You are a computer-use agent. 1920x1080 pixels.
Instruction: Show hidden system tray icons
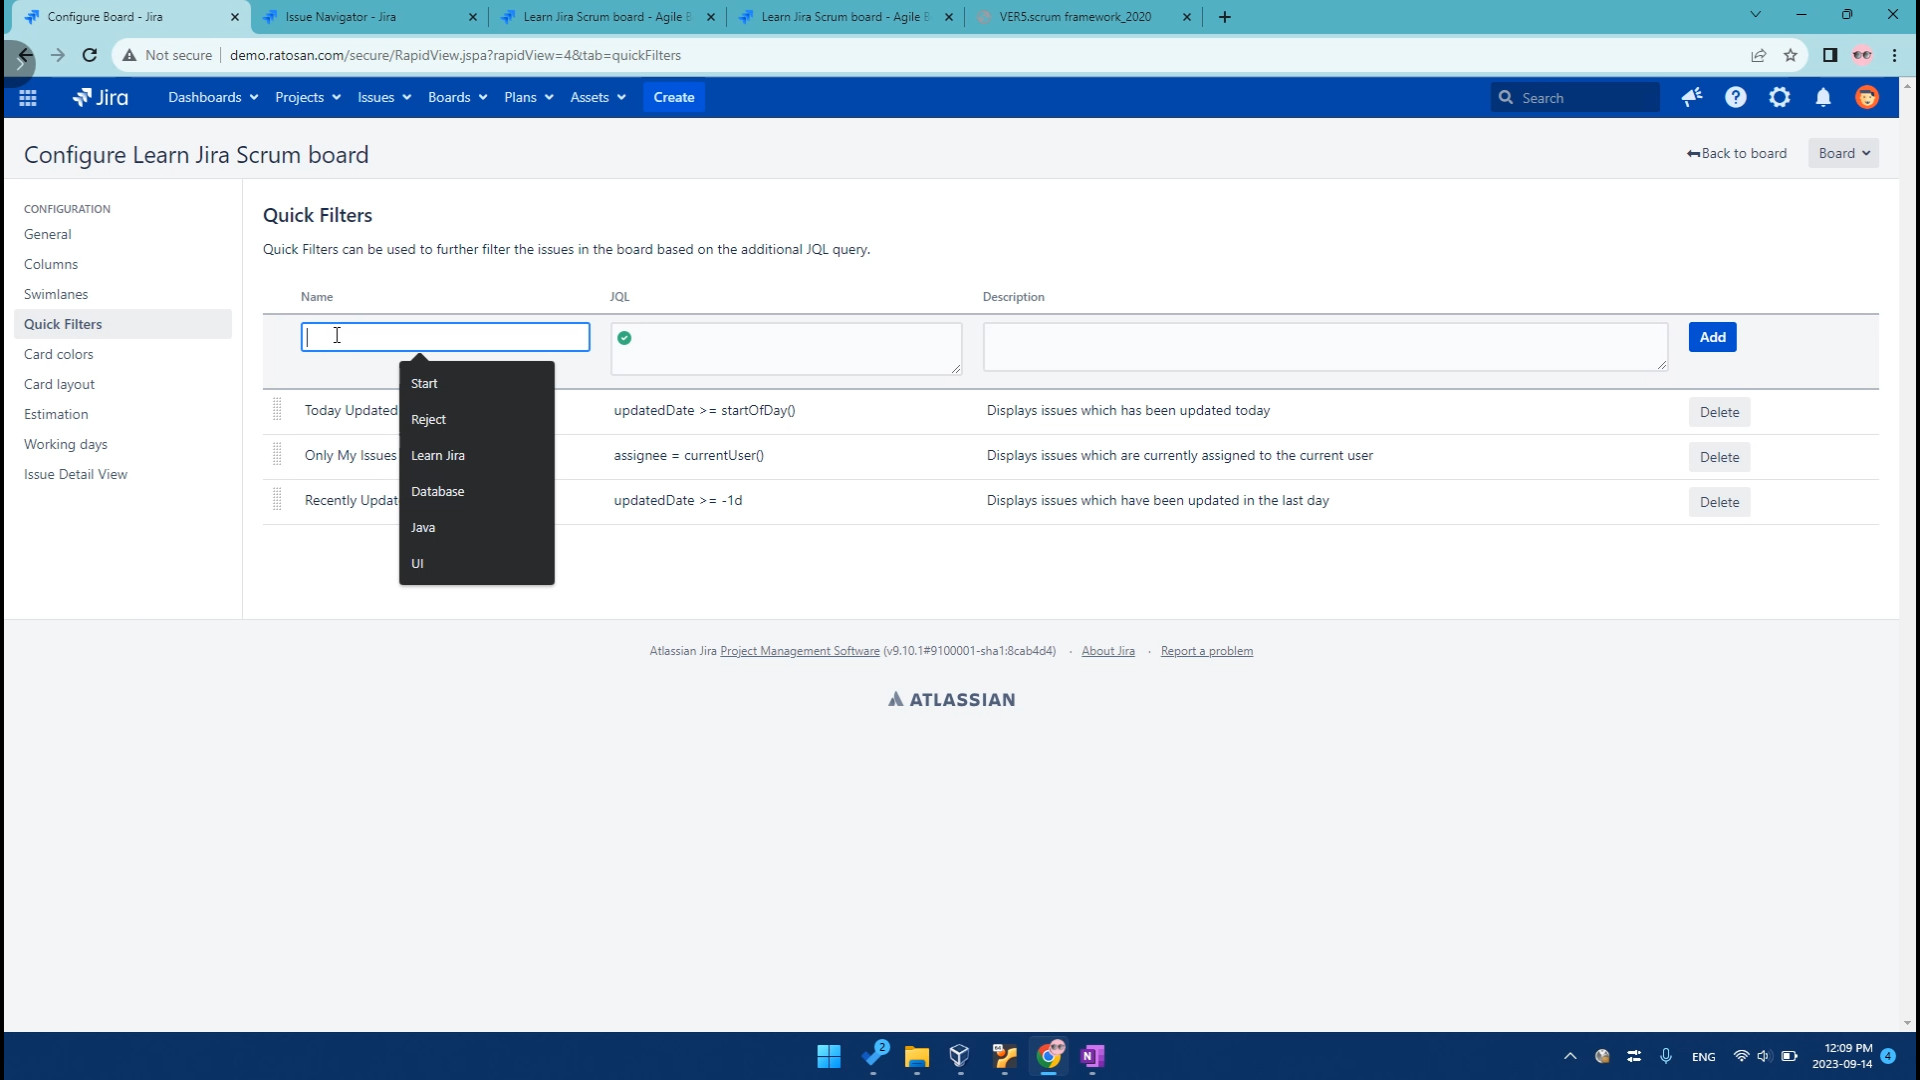pyautogui.click(x=1570, y=1056)
